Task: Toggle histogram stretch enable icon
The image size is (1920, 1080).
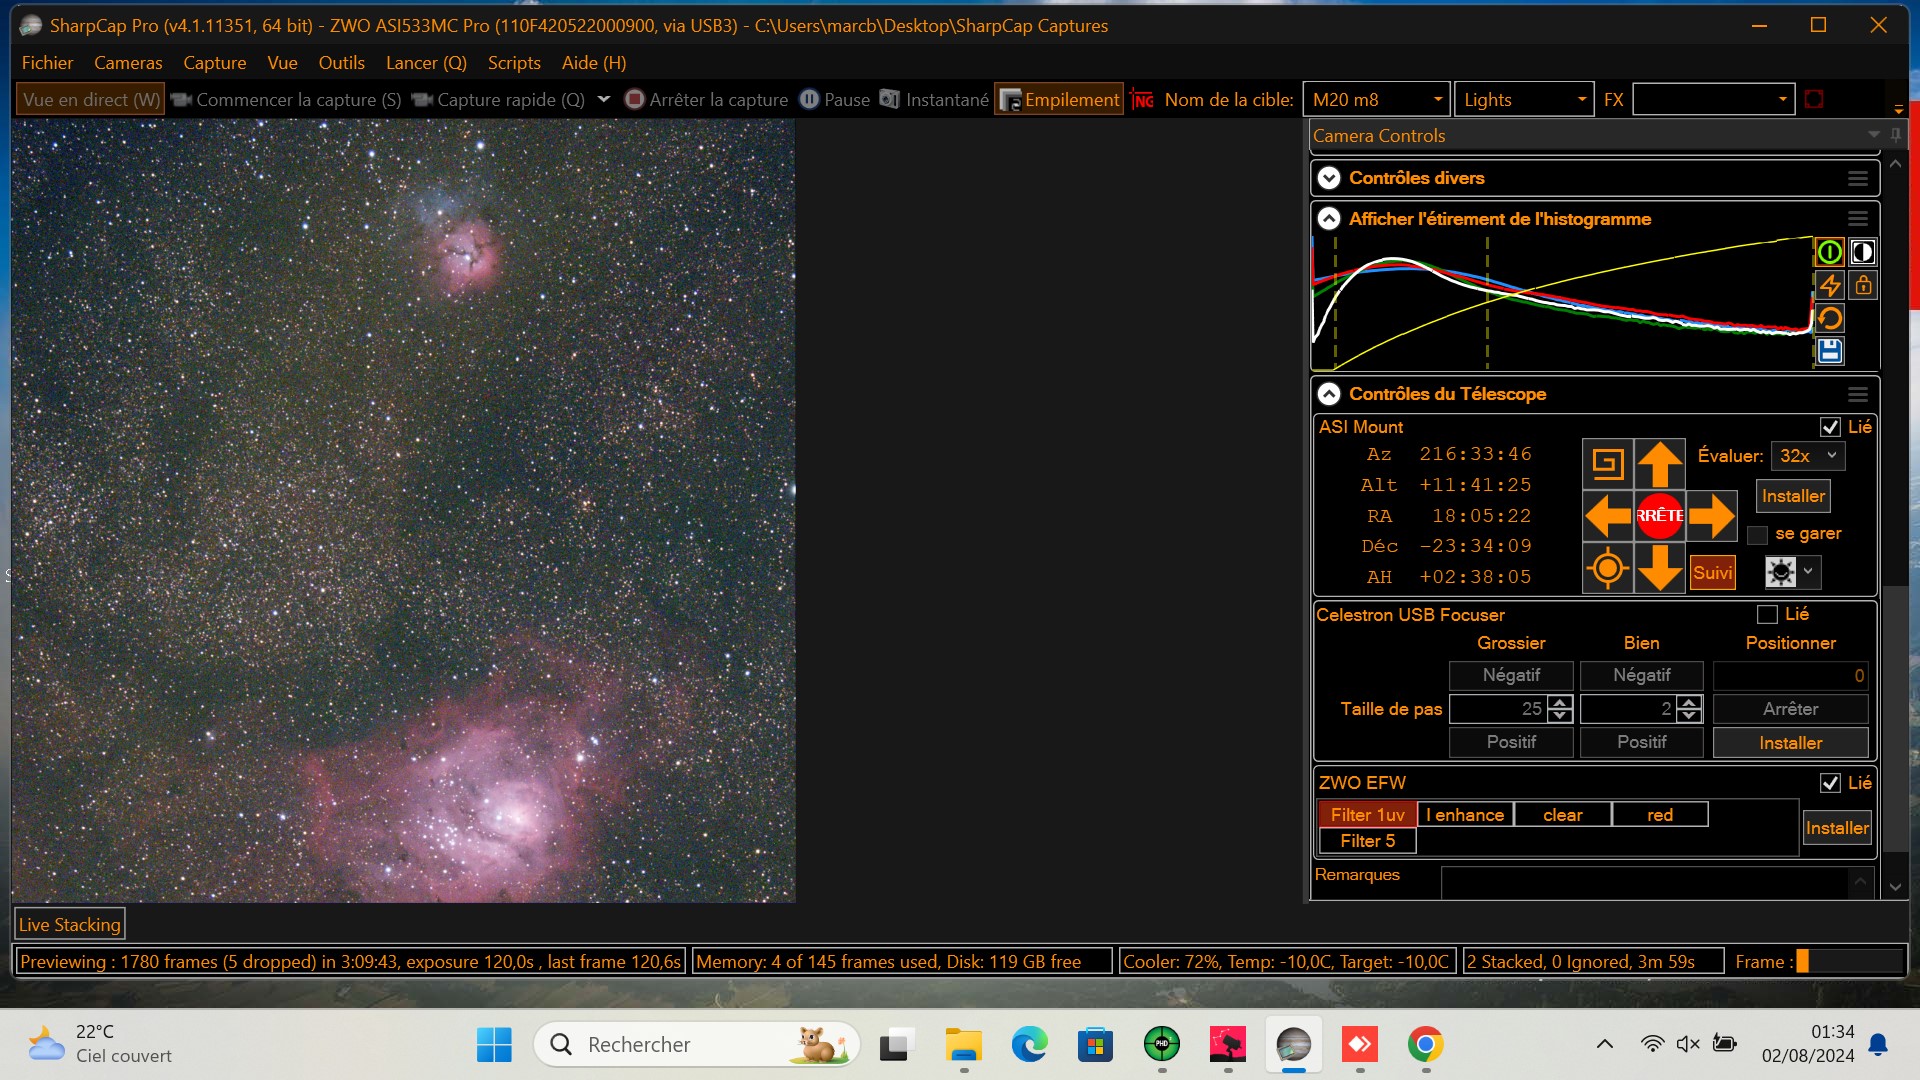Action: pyautogui.click(x=1829, y=252)
